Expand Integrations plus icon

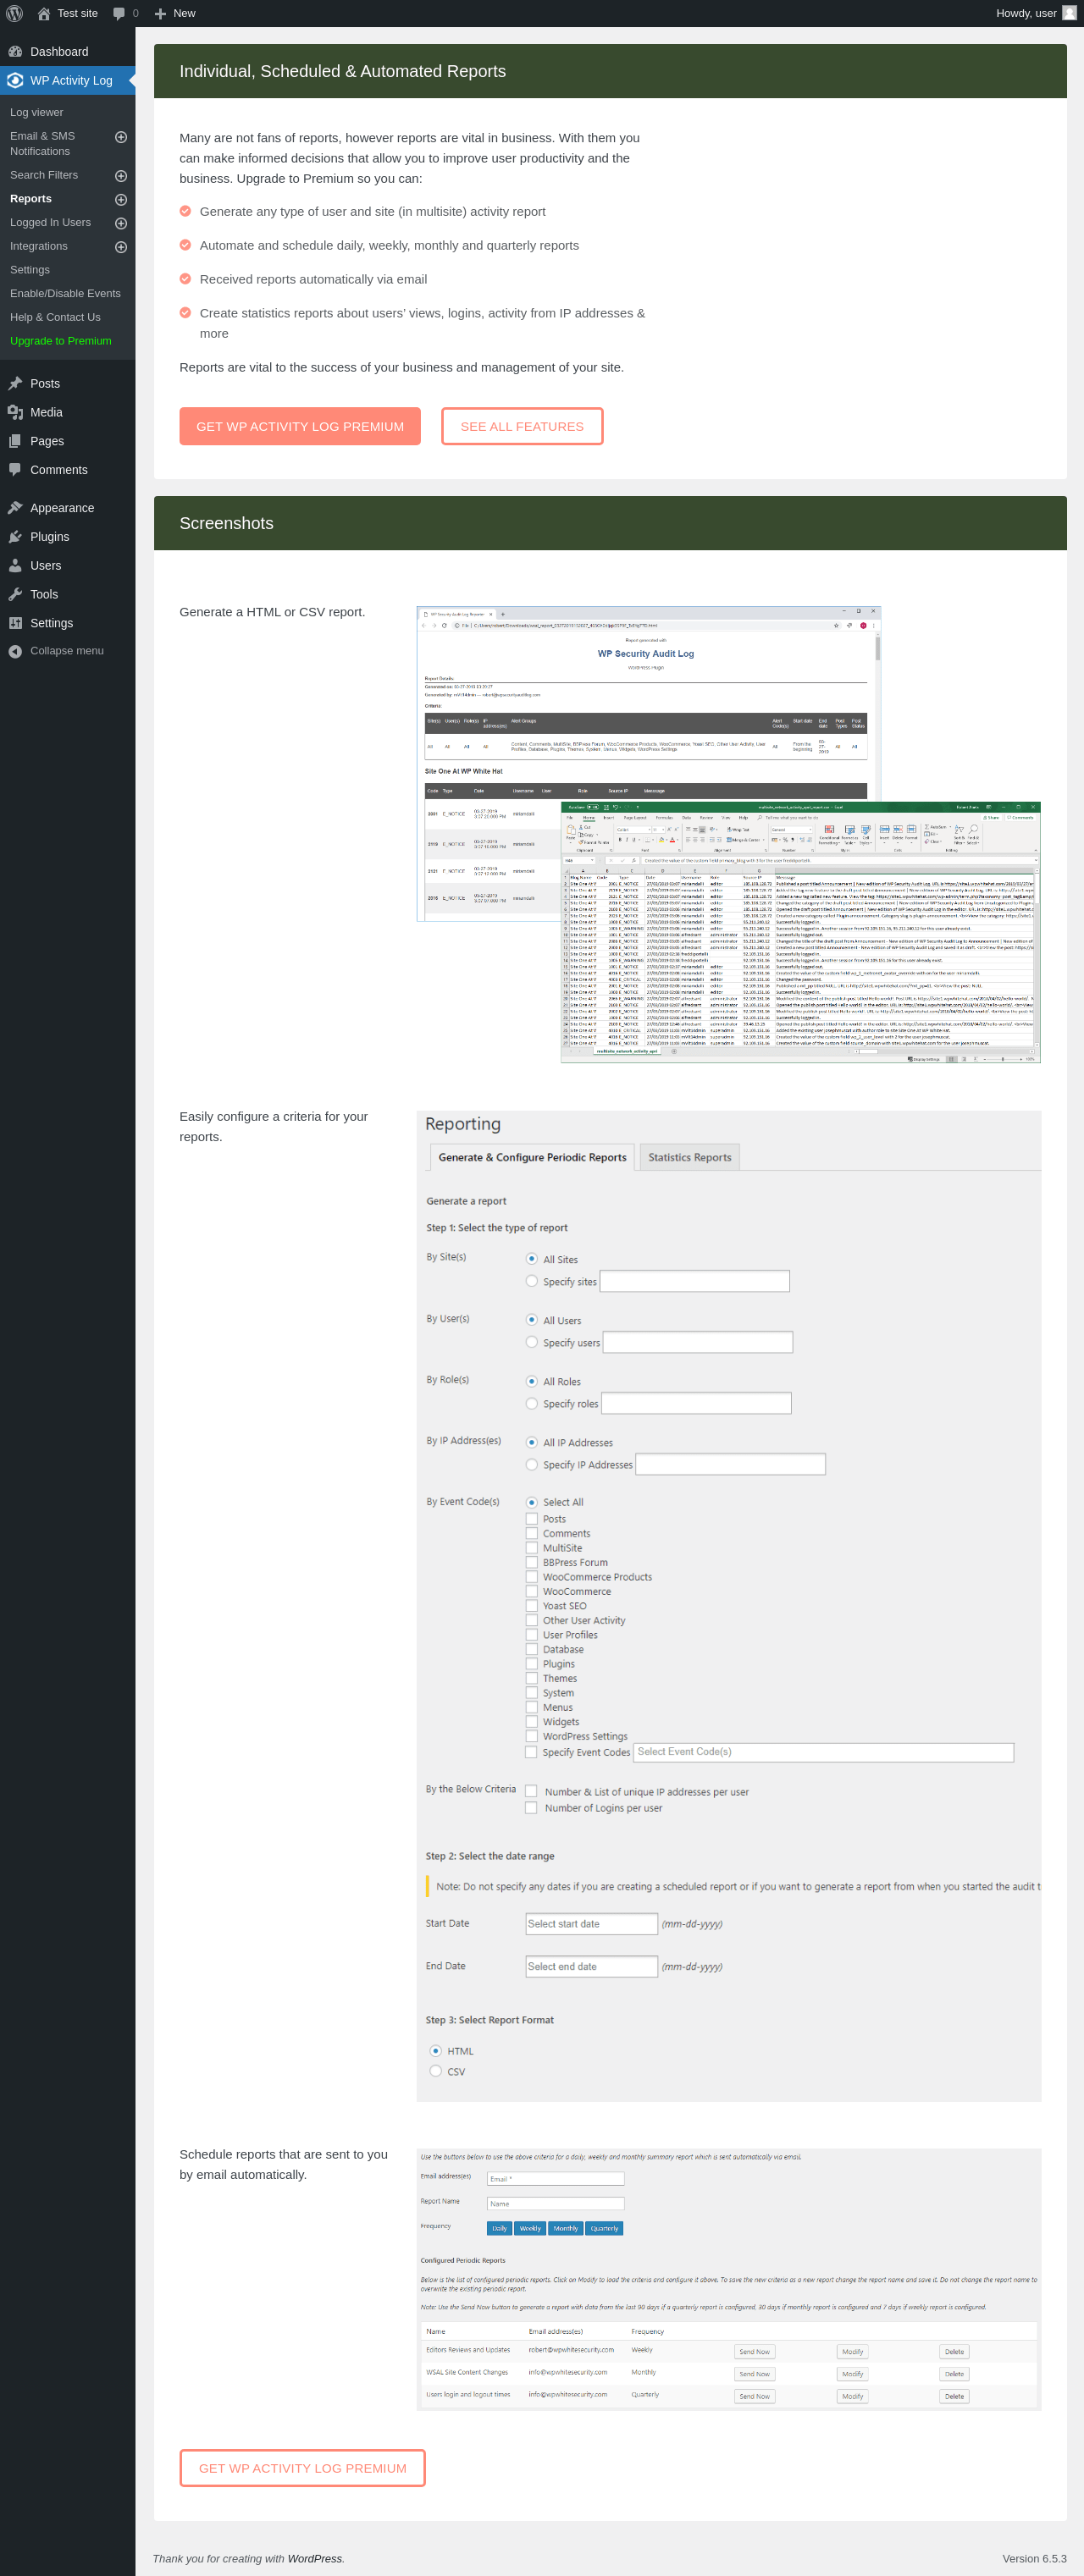121,247
